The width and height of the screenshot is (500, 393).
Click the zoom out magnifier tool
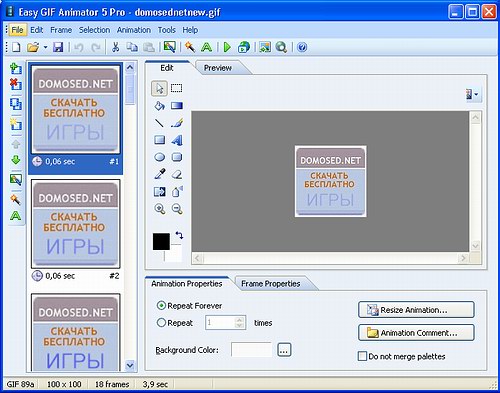click(177, 209)
